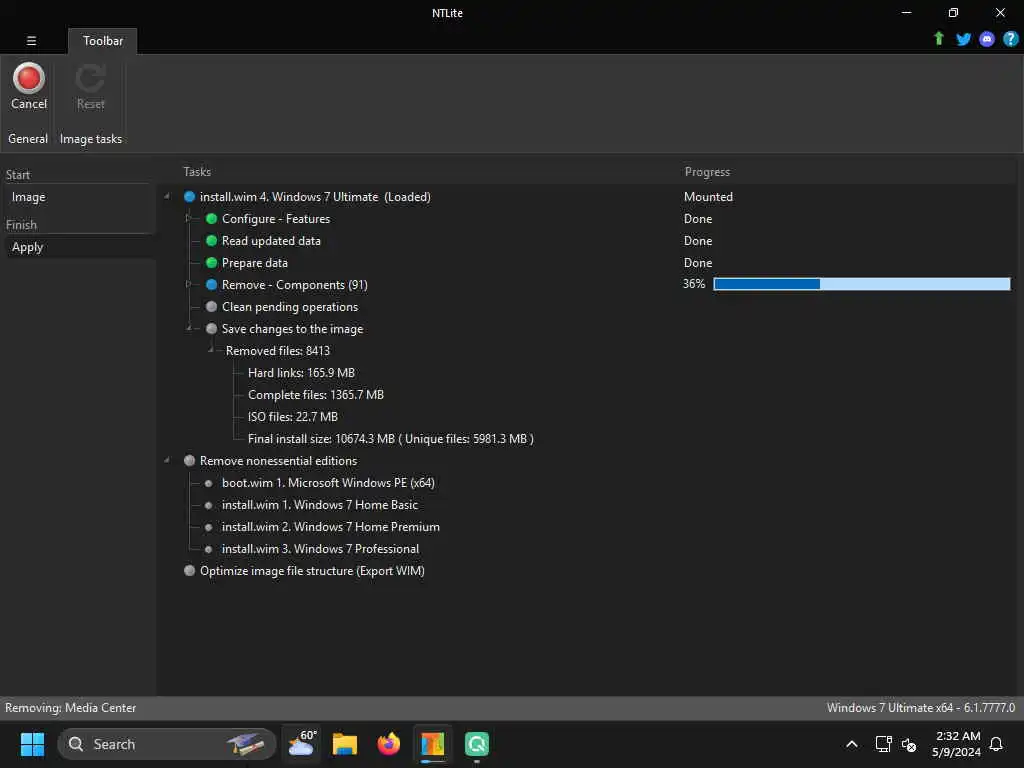Image resolution: width=1024 pixels, height=768 pixels.
Task: Click the muted volume tray icon
Action: click(908, 744)
